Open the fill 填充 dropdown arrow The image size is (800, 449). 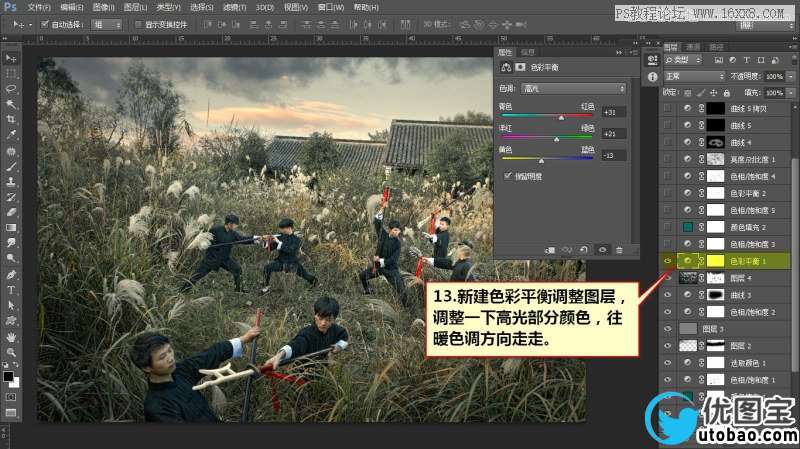coord(790,93)
